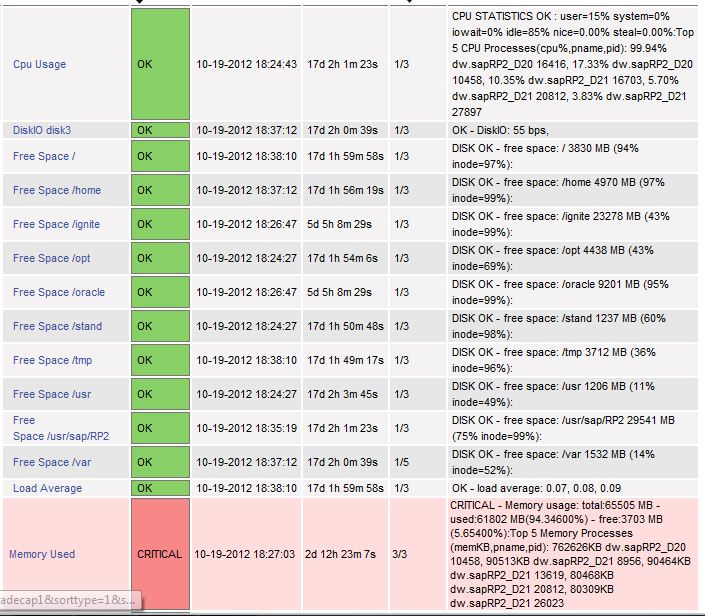The height and width of the screenshot is (616, 705).
Task: Click the green OK cell for Cpu Usage
Action: [159, 64]
